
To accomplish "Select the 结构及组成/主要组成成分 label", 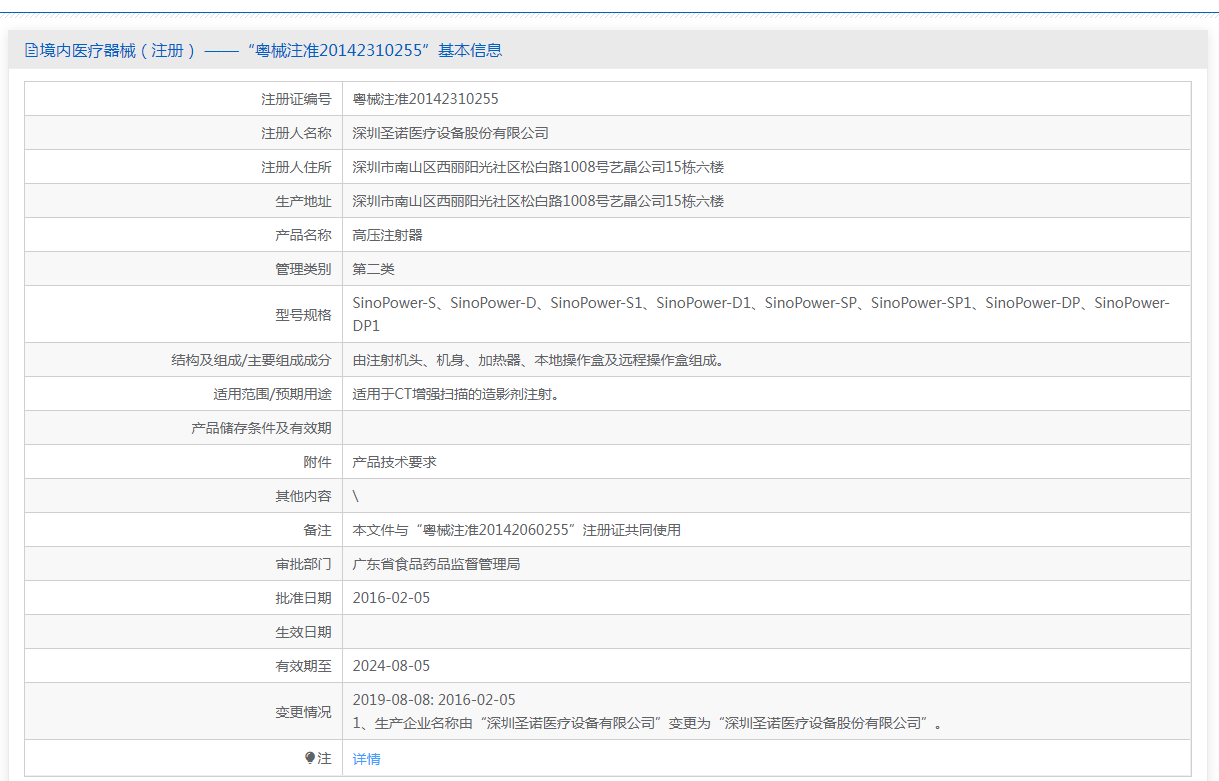I will tap(251, 360).
